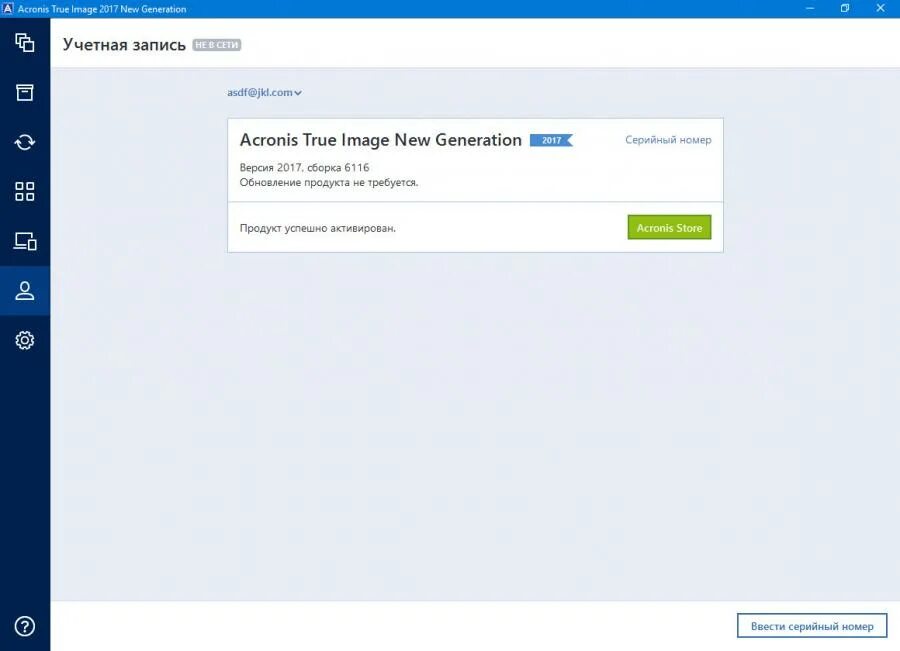Open the Dashboard devices icon
This screenshot has height=651, width=900.
coord(24,241)
